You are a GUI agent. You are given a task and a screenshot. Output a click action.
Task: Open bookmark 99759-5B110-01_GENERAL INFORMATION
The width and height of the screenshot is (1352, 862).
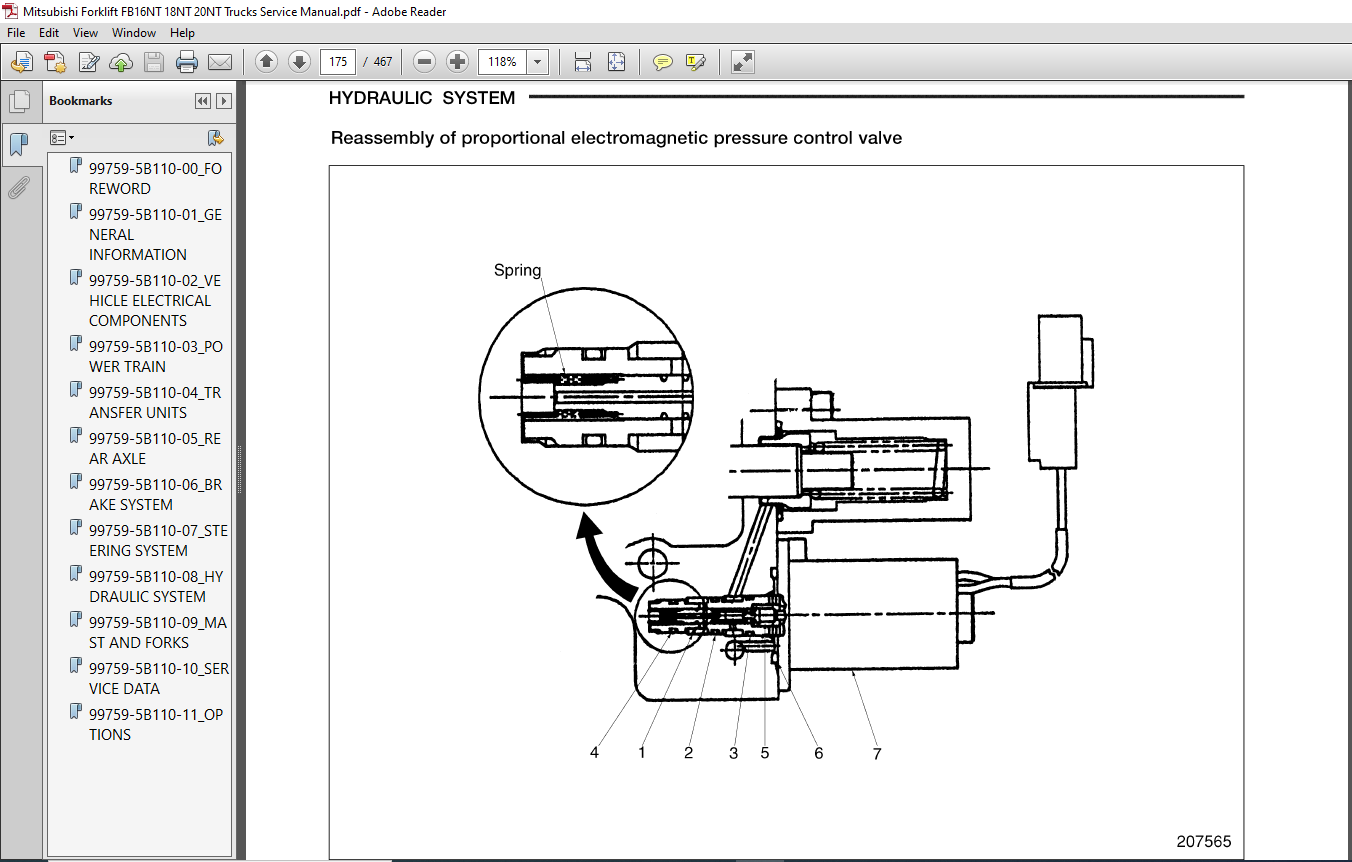[155, 235]
